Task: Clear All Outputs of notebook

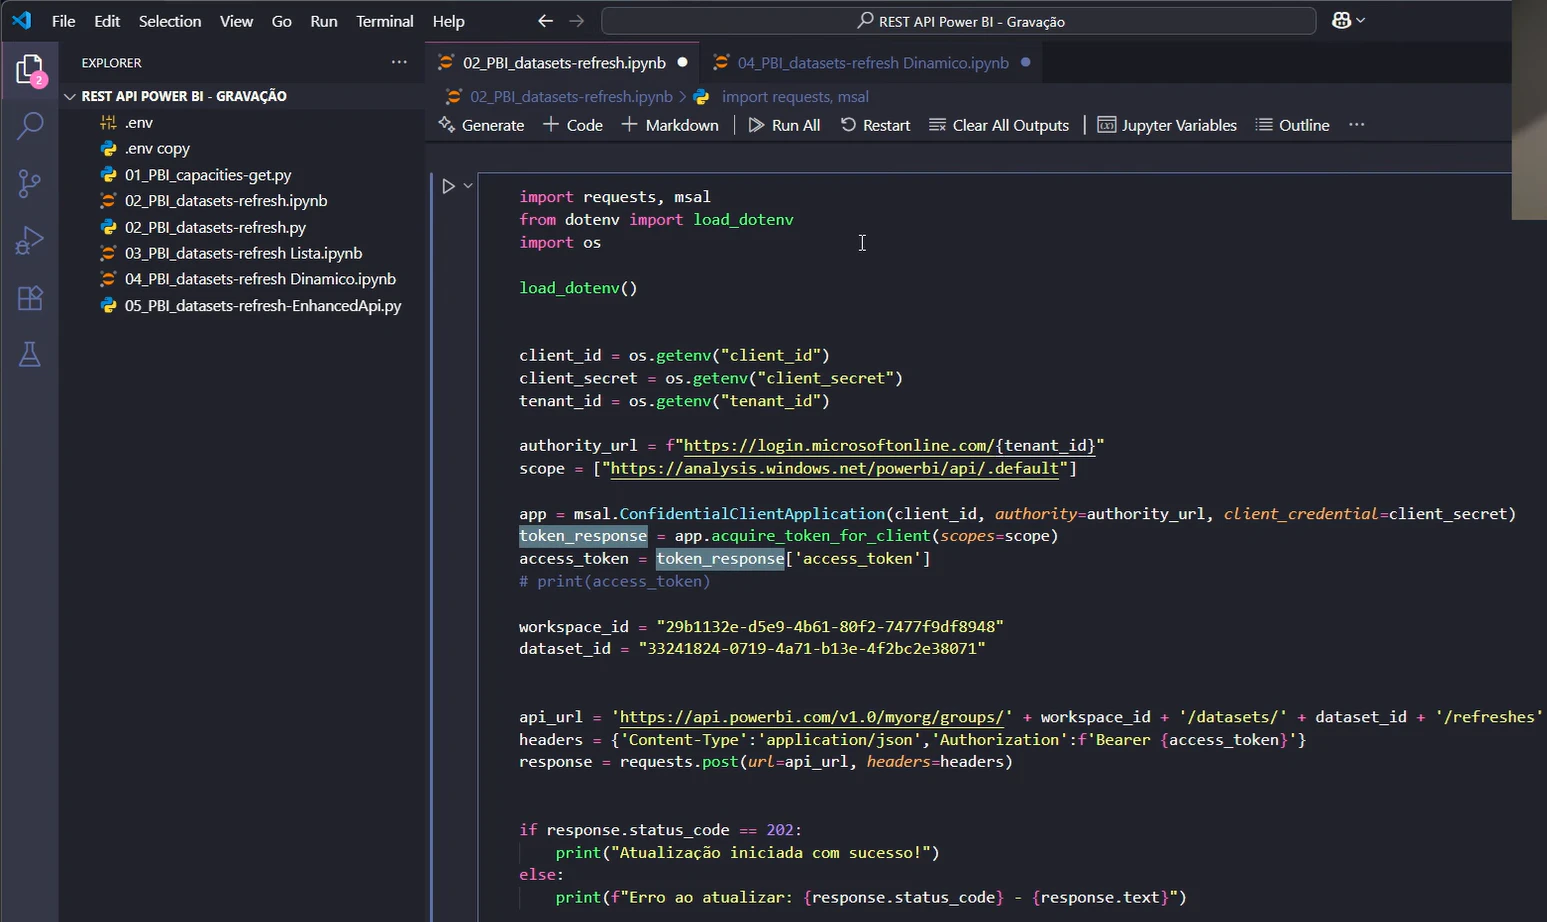Action: click(x=999, y=125)
